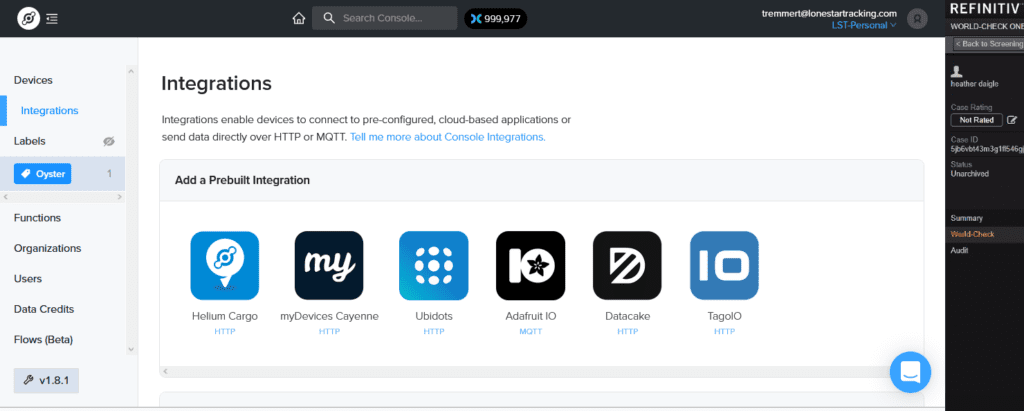Collapse the sidebar menu toggle icon

52,19
